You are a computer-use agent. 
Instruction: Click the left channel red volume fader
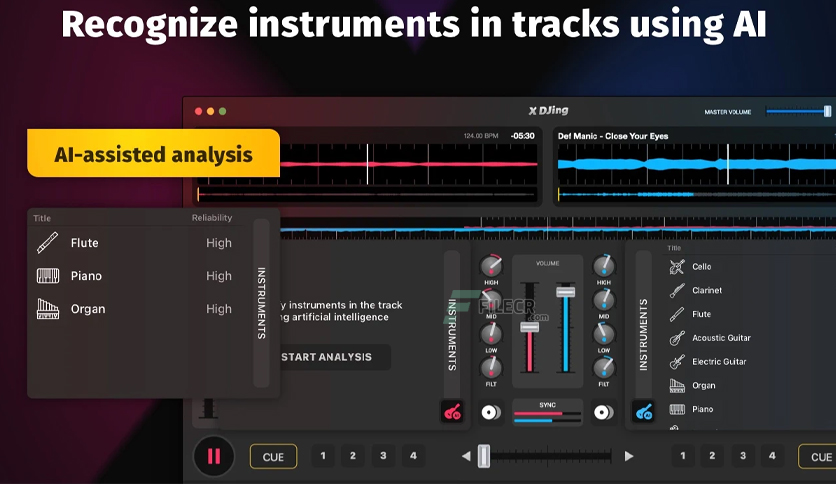coord(529,327)
